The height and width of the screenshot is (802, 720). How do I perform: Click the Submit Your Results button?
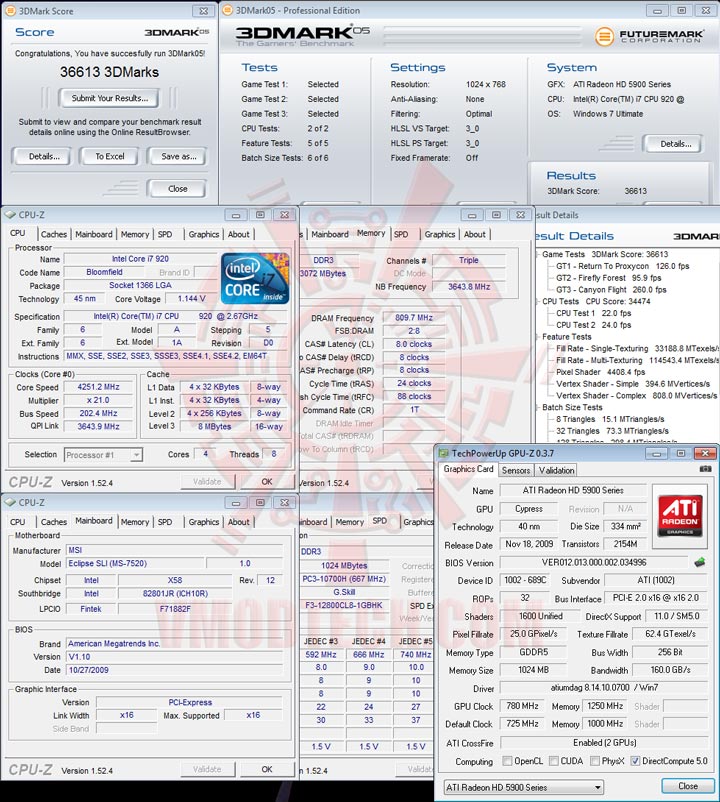(109, 98)
